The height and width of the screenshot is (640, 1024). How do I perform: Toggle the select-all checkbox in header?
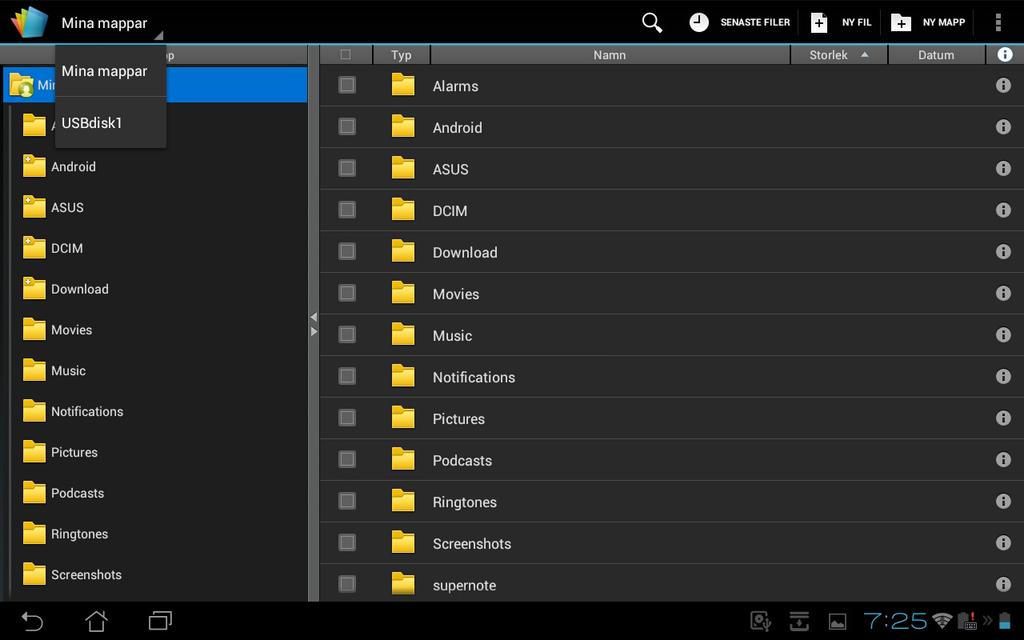pyautogui.click(x=345, y=55)
